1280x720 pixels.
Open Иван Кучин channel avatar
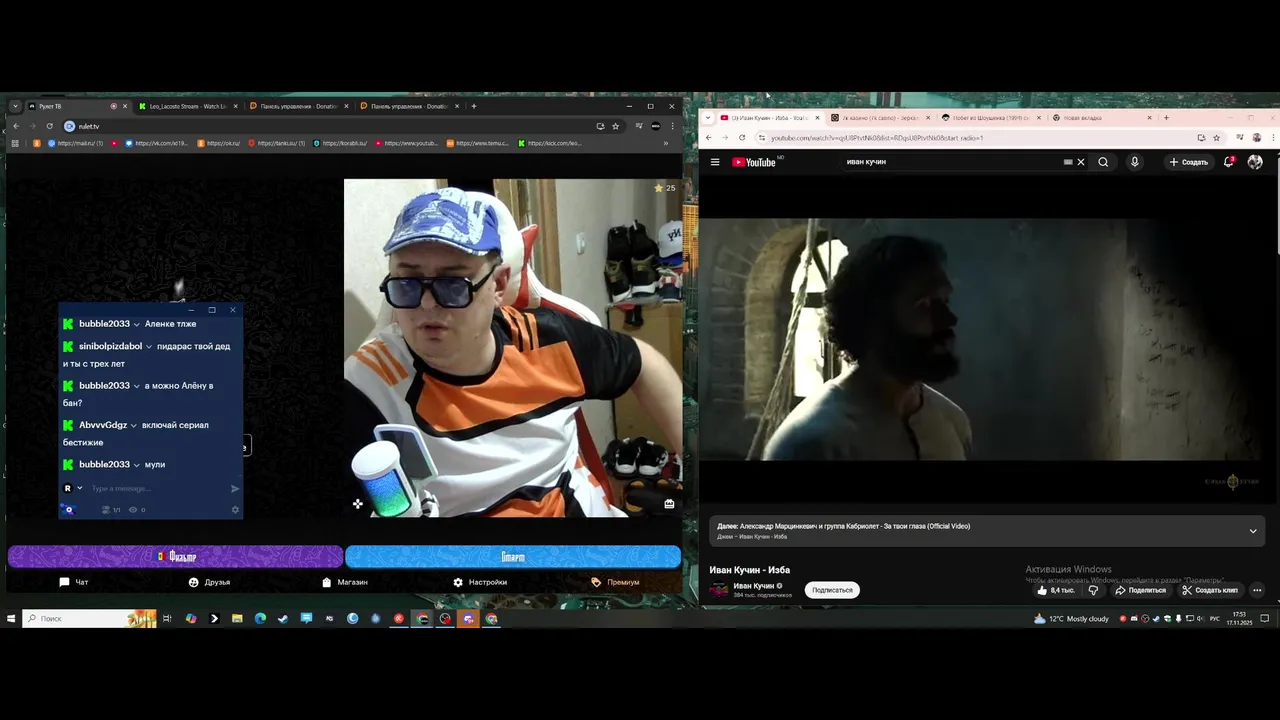719,590
